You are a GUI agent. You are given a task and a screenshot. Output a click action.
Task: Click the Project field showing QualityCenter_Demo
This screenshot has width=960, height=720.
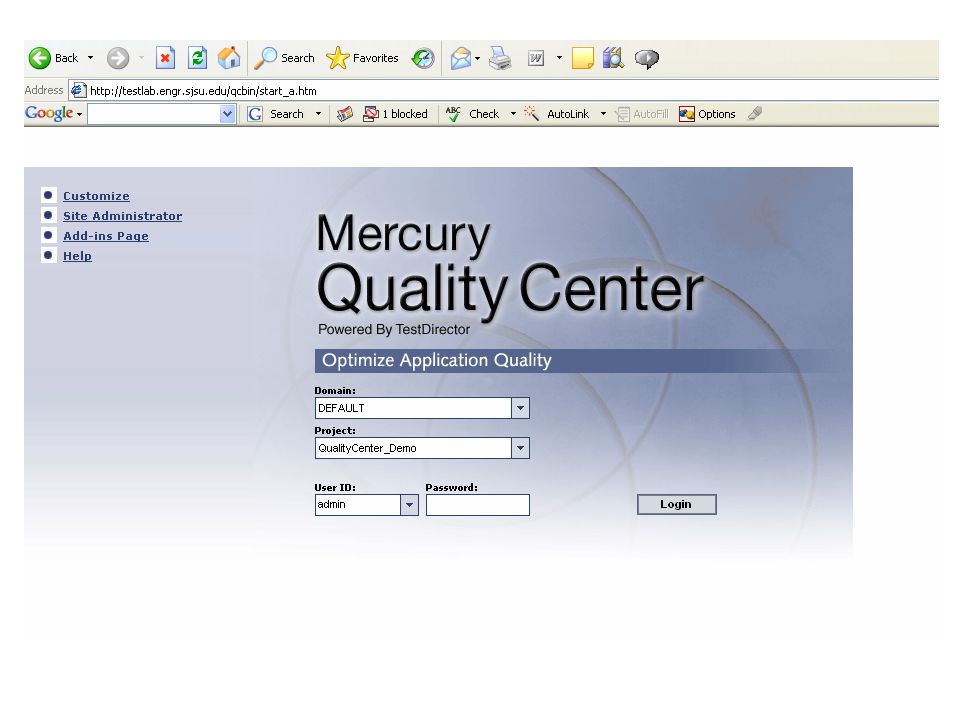(413, 448)
